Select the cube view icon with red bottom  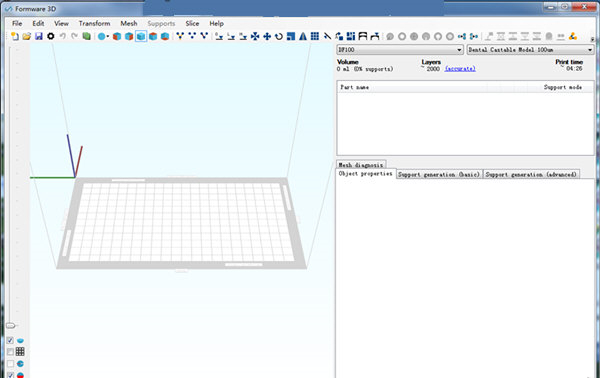pyautogui.click(x=165, y=36)
